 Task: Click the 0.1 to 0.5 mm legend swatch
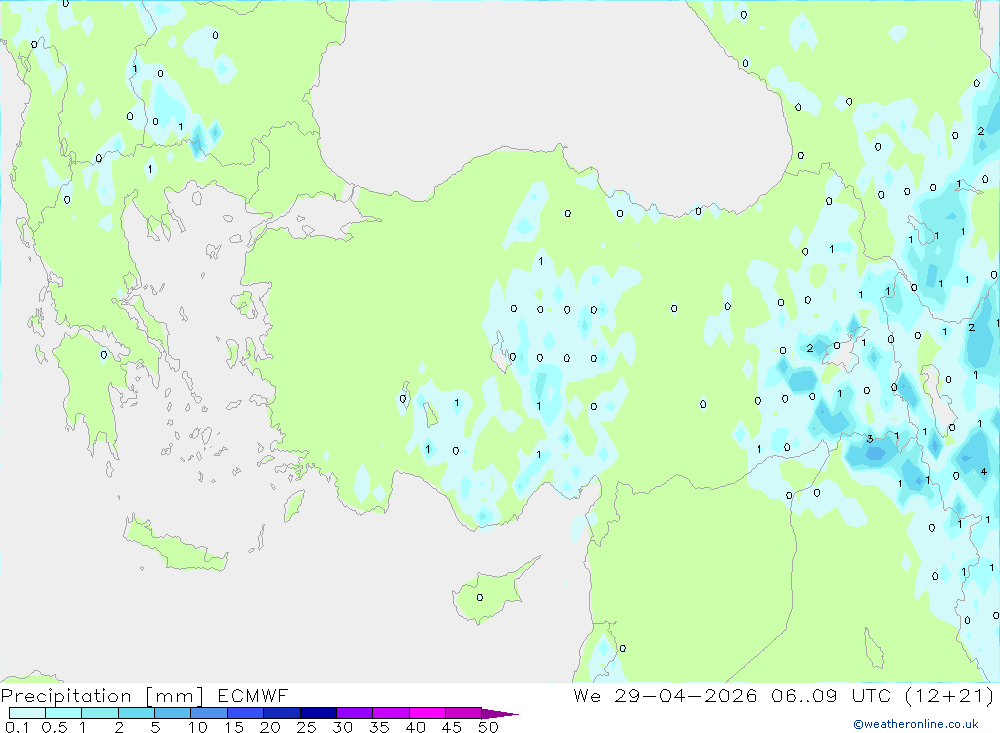point(27,713)
